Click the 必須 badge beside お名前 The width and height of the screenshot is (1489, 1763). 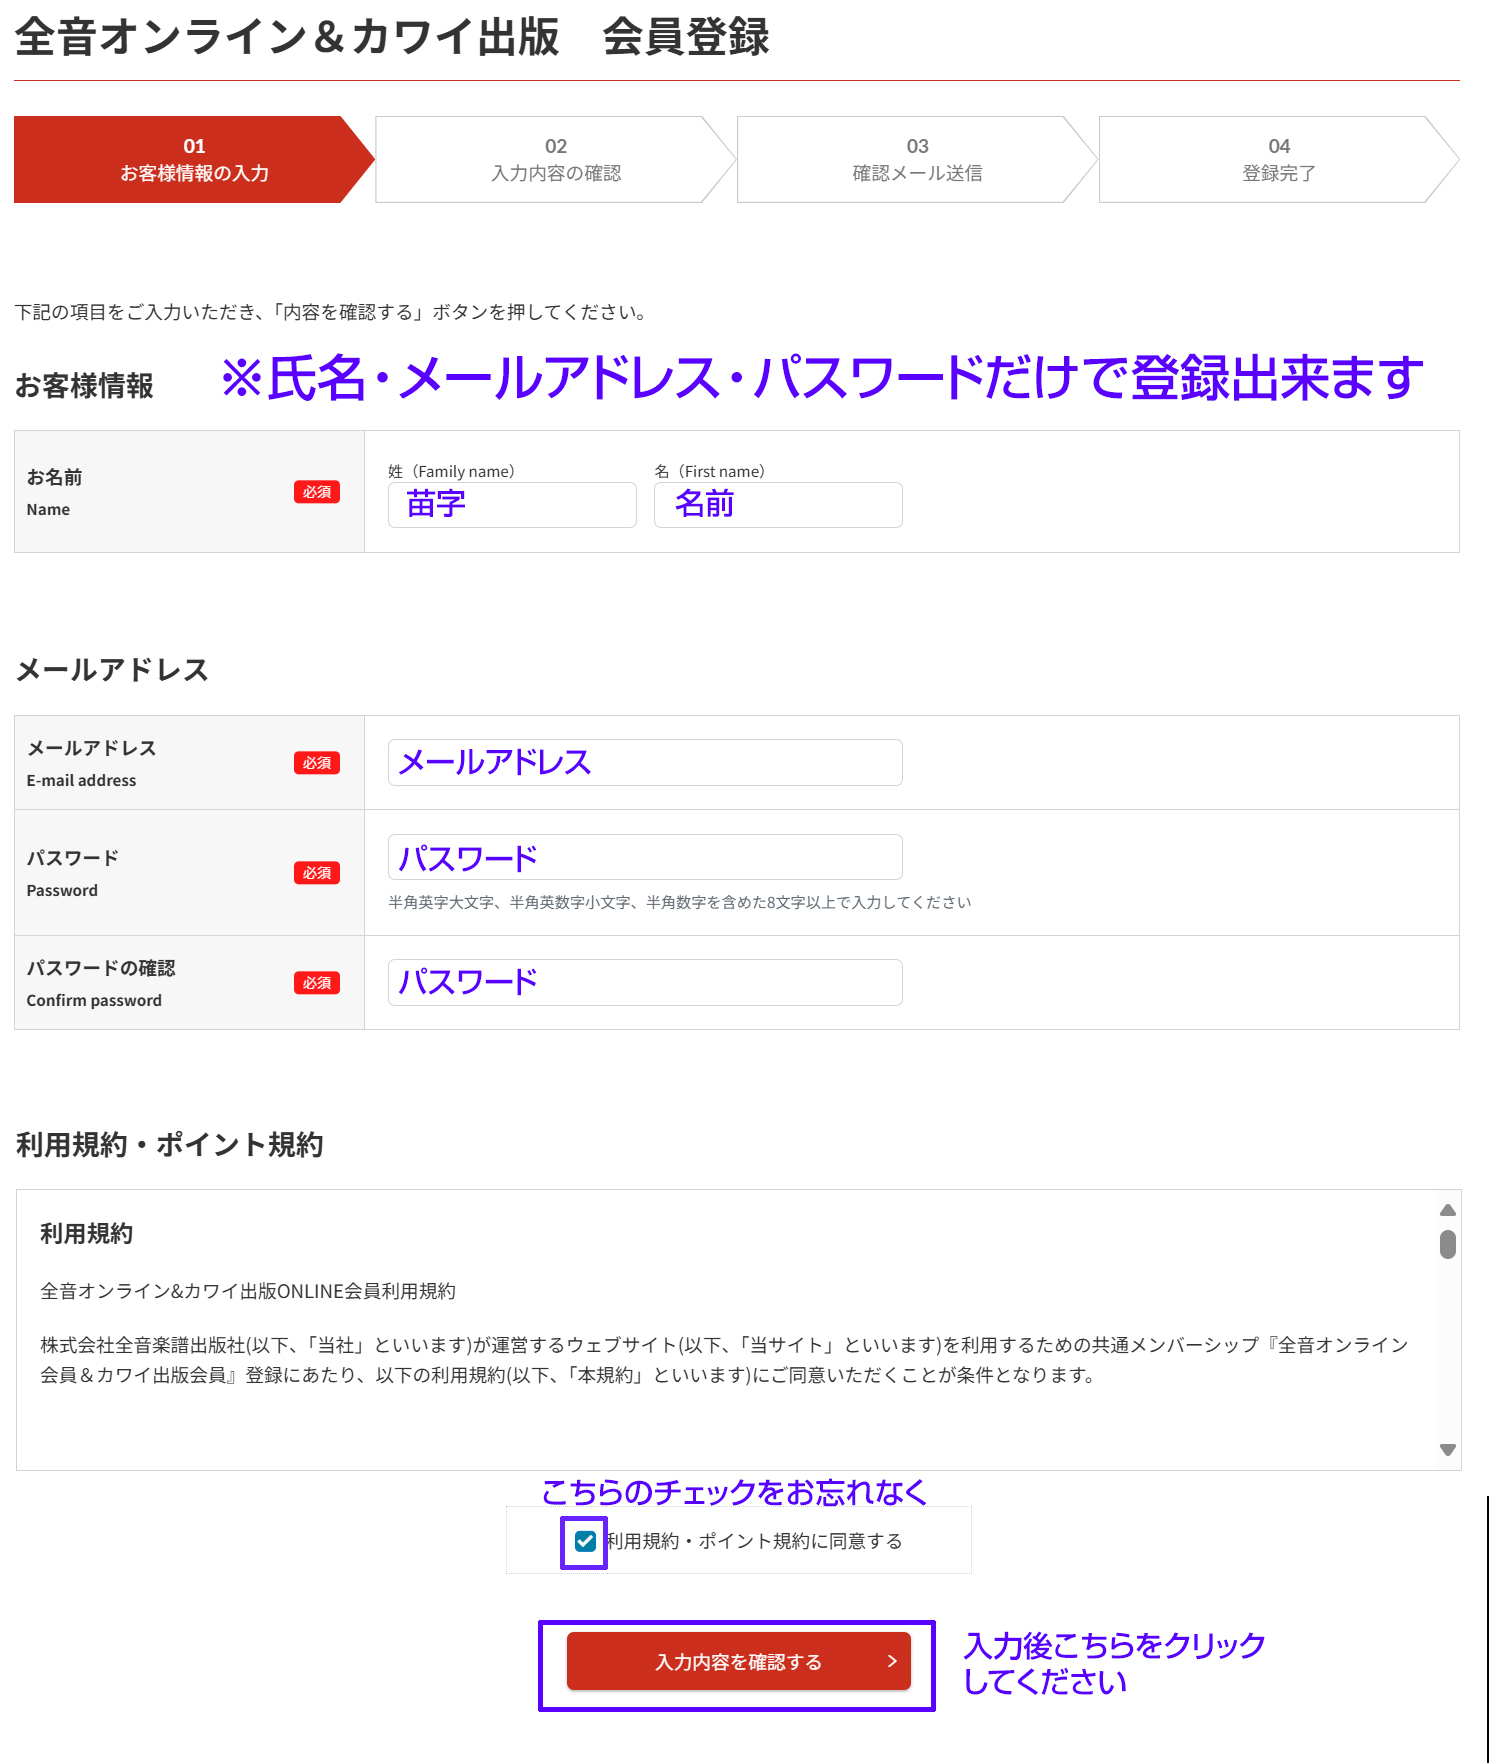[316, 492]
